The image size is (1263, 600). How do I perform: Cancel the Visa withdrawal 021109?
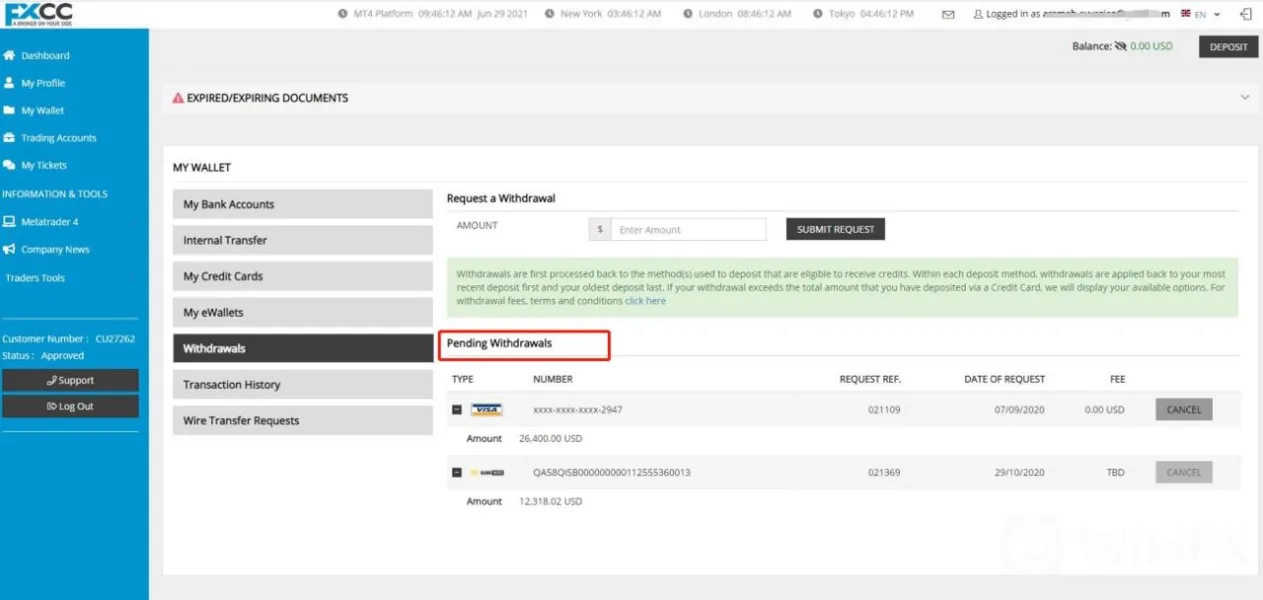click(x=1183, y=410)
